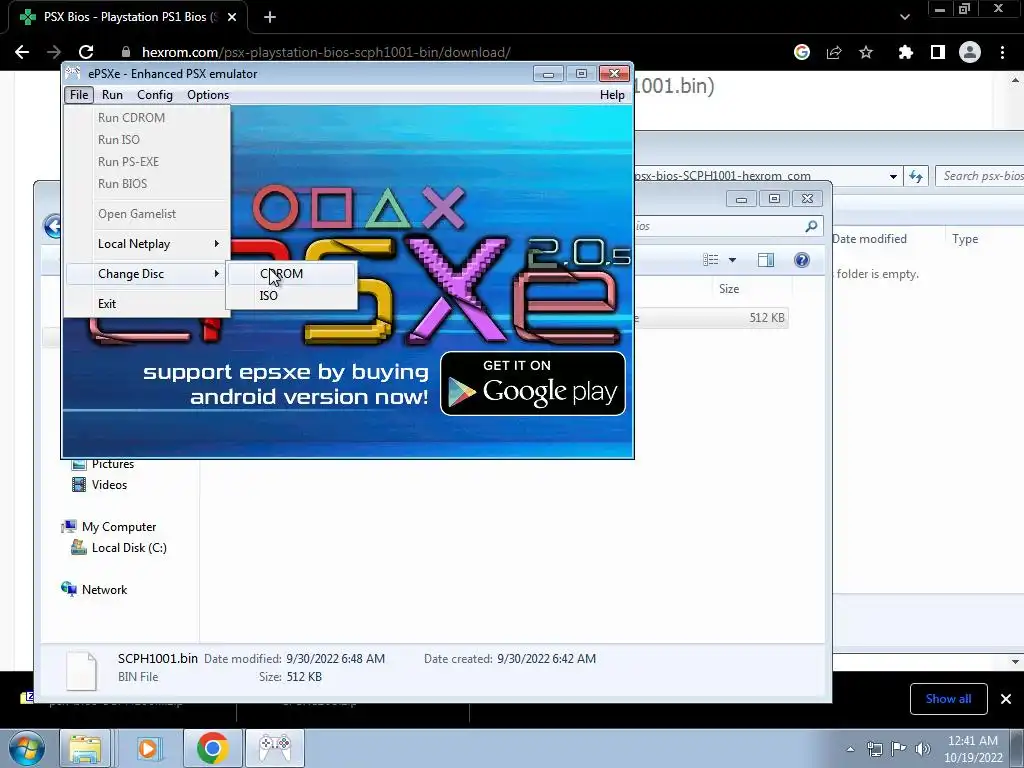
Task: Click the Google icon in address bar
Action: click(802, 52)
